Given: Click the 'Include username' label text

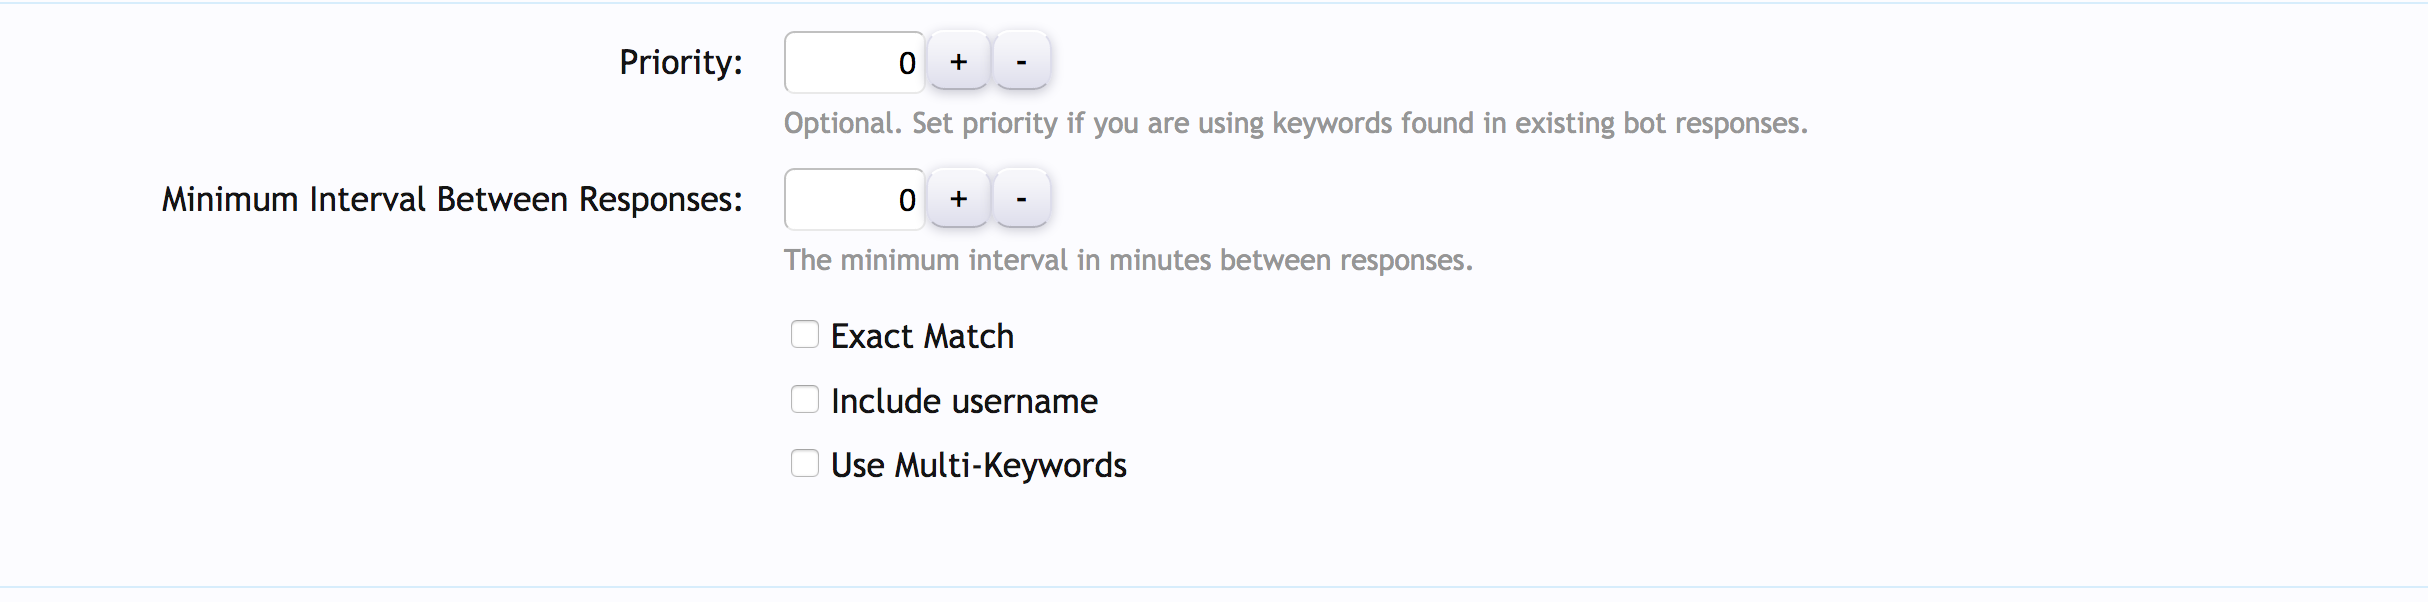Looking at the screenshot, I should pos(964,401).
